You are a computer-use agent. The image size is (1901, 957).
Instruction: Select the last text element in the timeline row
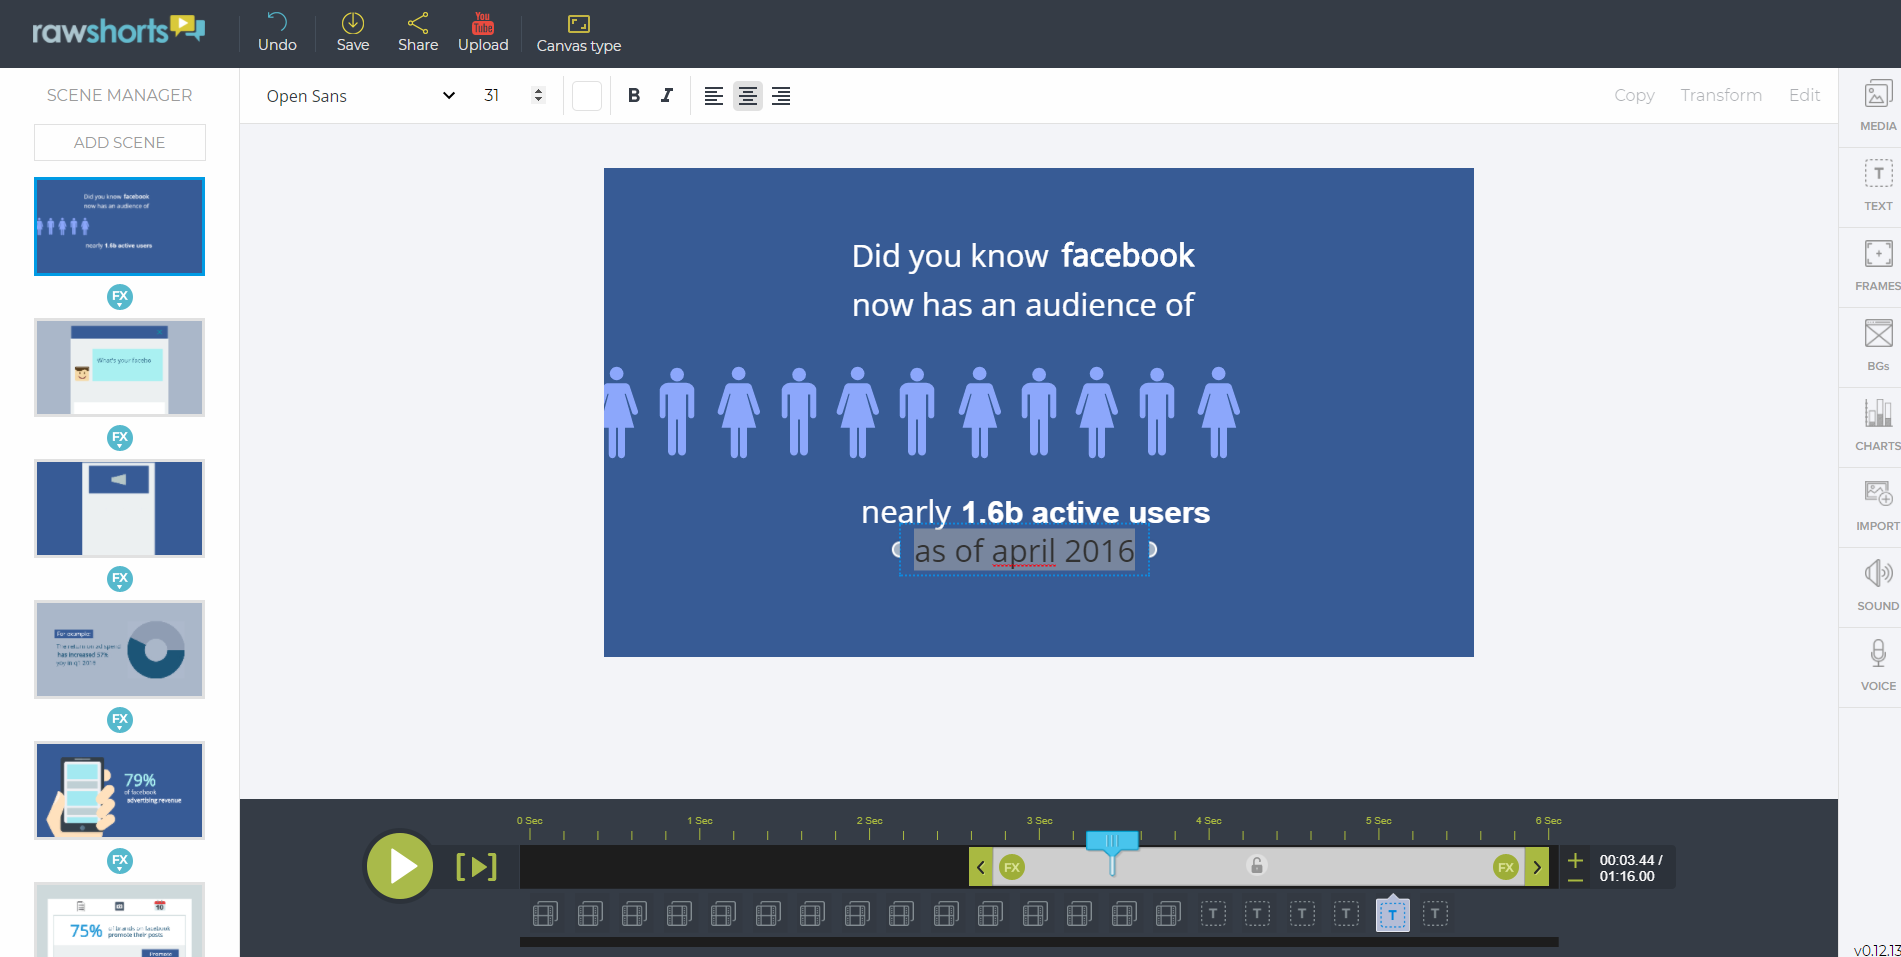(x=1435, y=914)
